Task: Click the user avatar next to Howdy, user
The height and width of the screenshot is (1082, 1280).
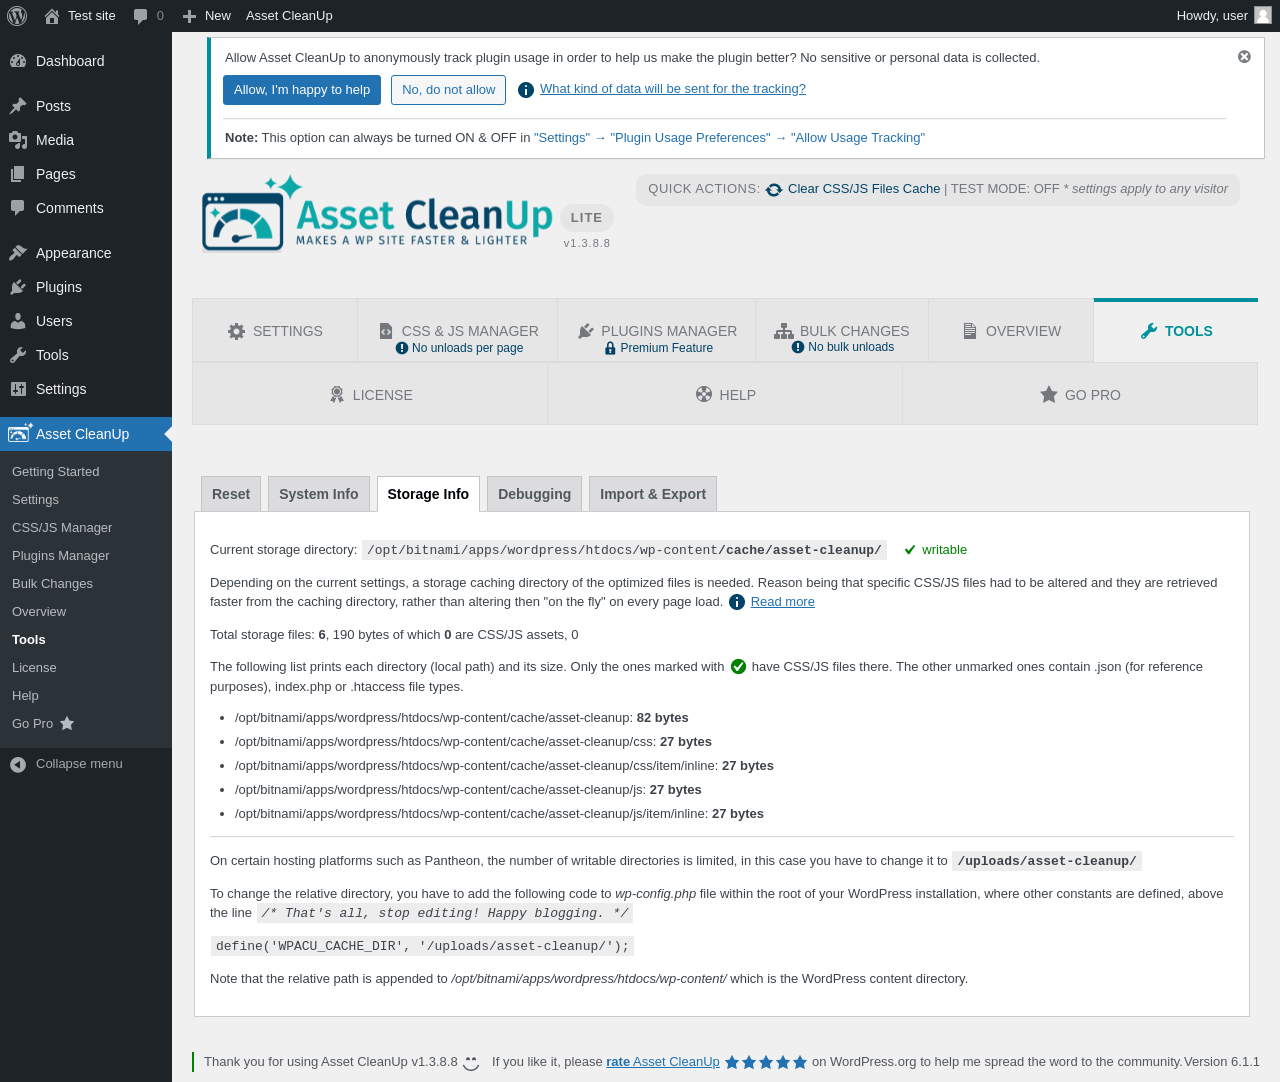Action: tap(1263, 15)
